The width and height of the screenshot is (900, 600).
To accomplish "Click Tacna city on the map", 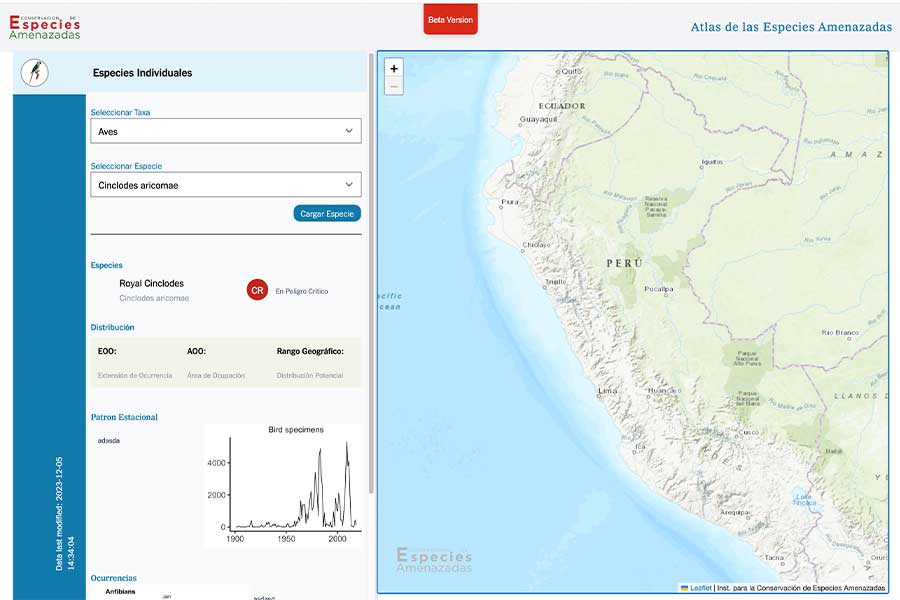I will click(x=774, y=558).
